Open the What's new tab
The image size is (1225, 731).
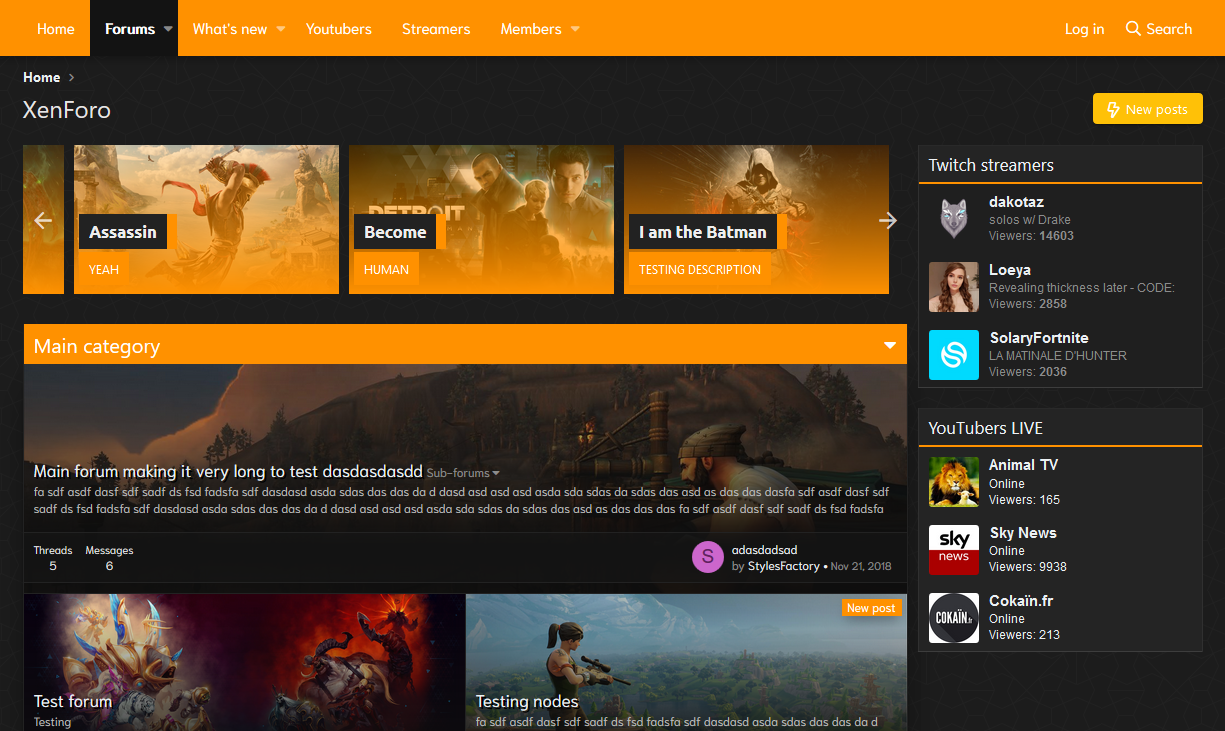coord(230,29)
